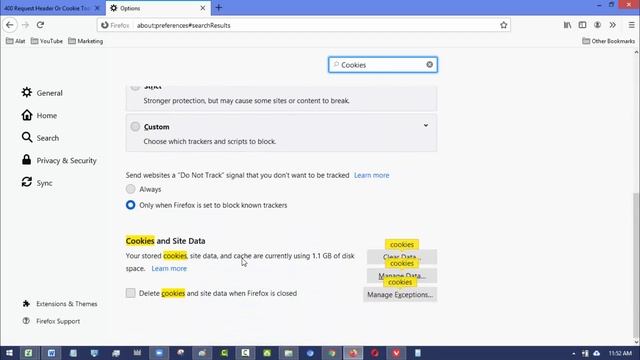Click the scrollbar up arrow
The width and height of the screenshot is (640, 360).
636,52
